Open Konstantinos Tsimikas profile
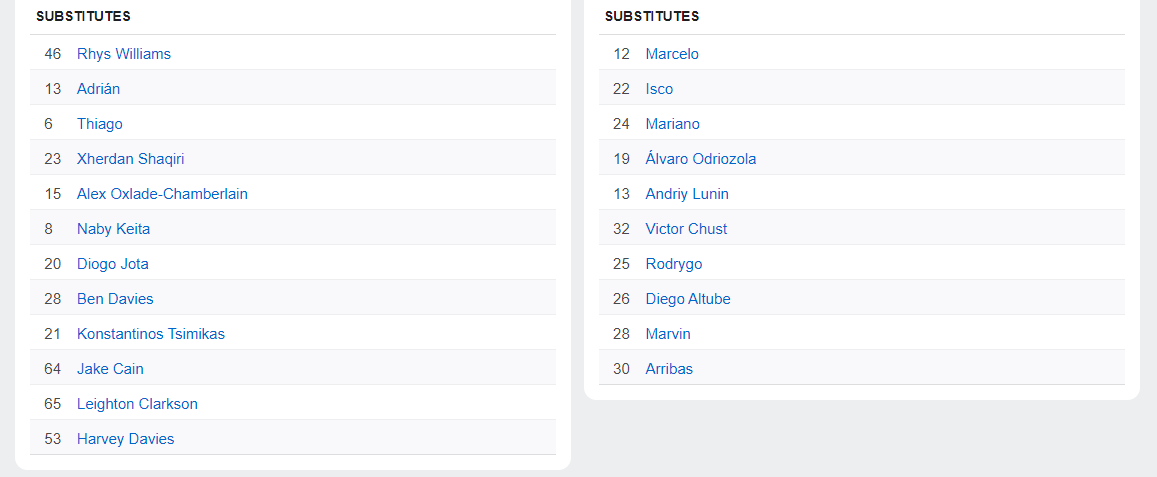The width and height of the screenshot is (1157, 477). 151,334
